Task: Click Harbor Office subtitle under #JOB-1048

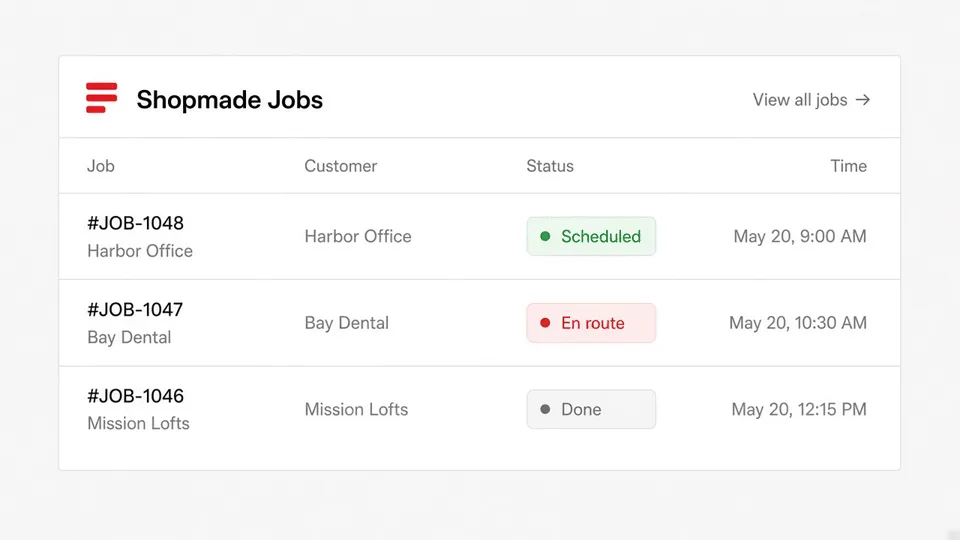Action: tap(140, 251)
